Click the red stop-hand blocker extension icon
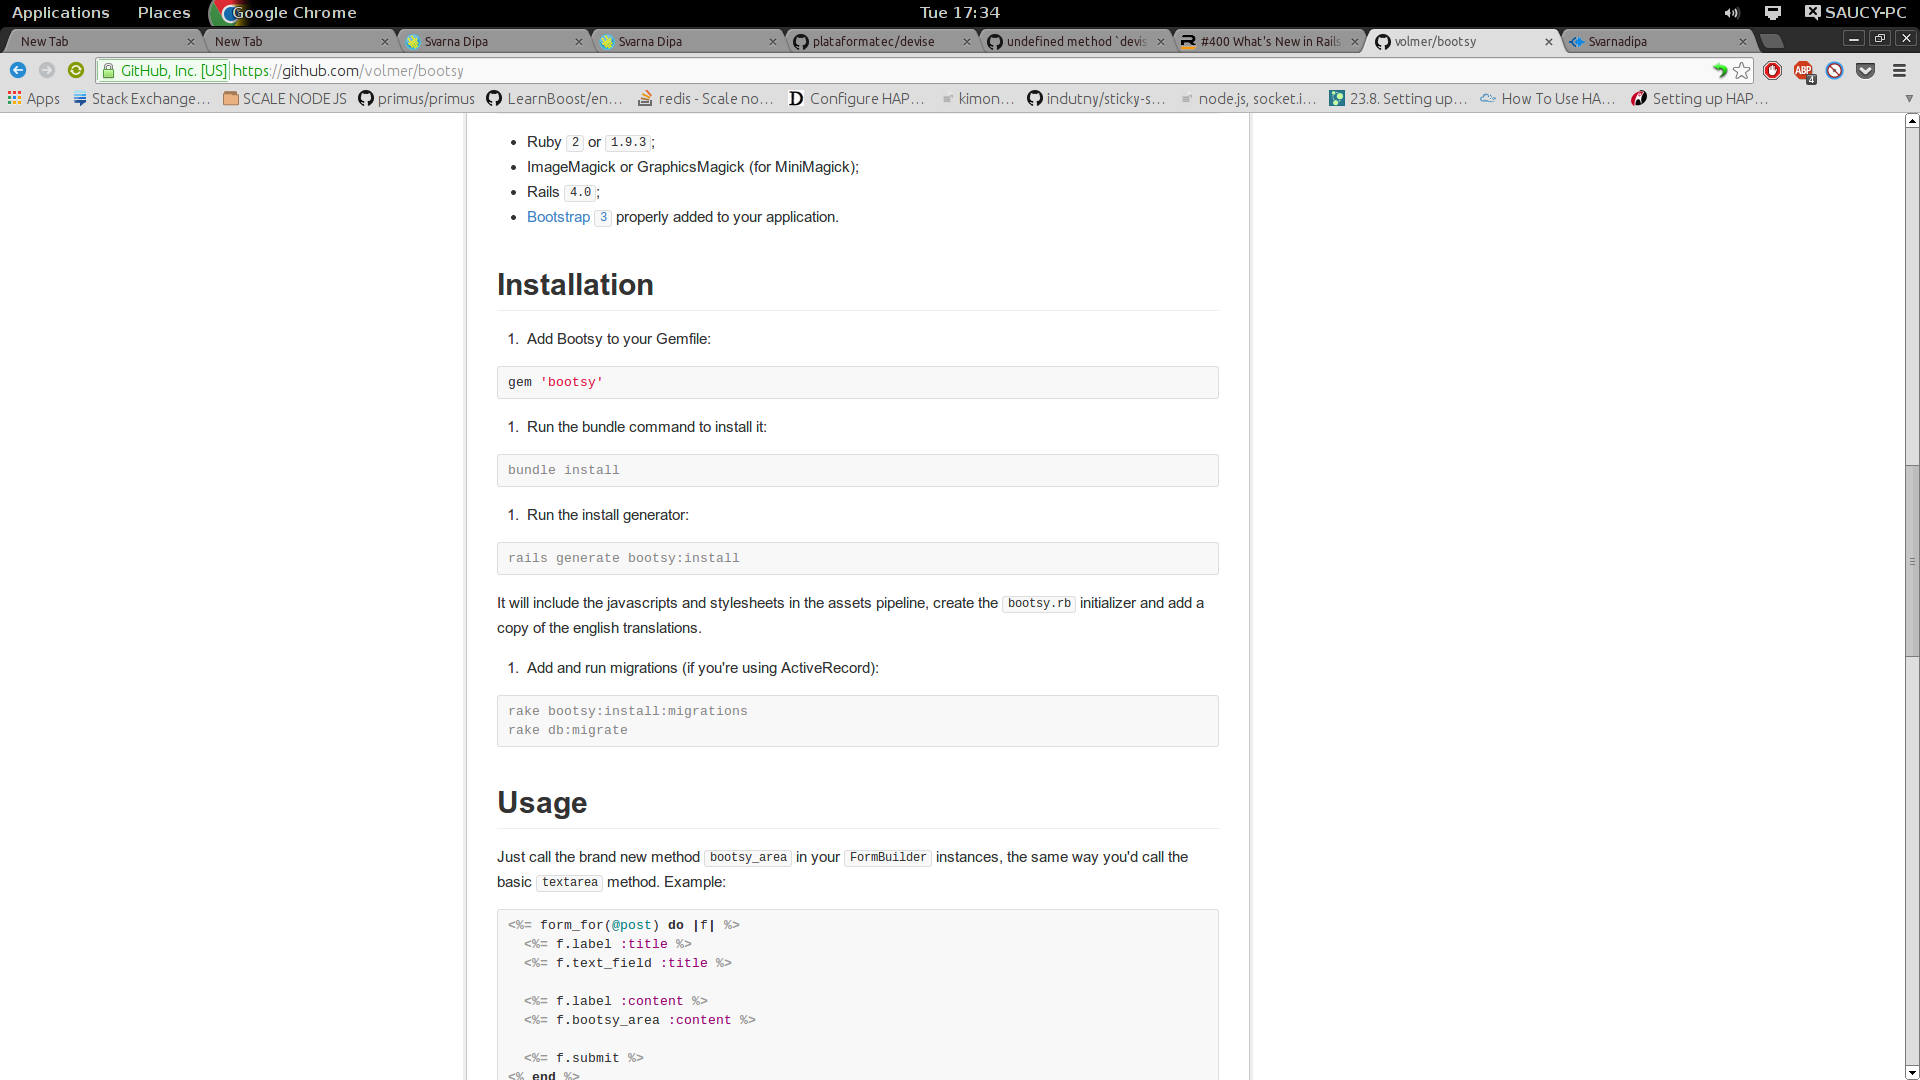This screenshot has height=1080, width=1920. (1772, 71)
